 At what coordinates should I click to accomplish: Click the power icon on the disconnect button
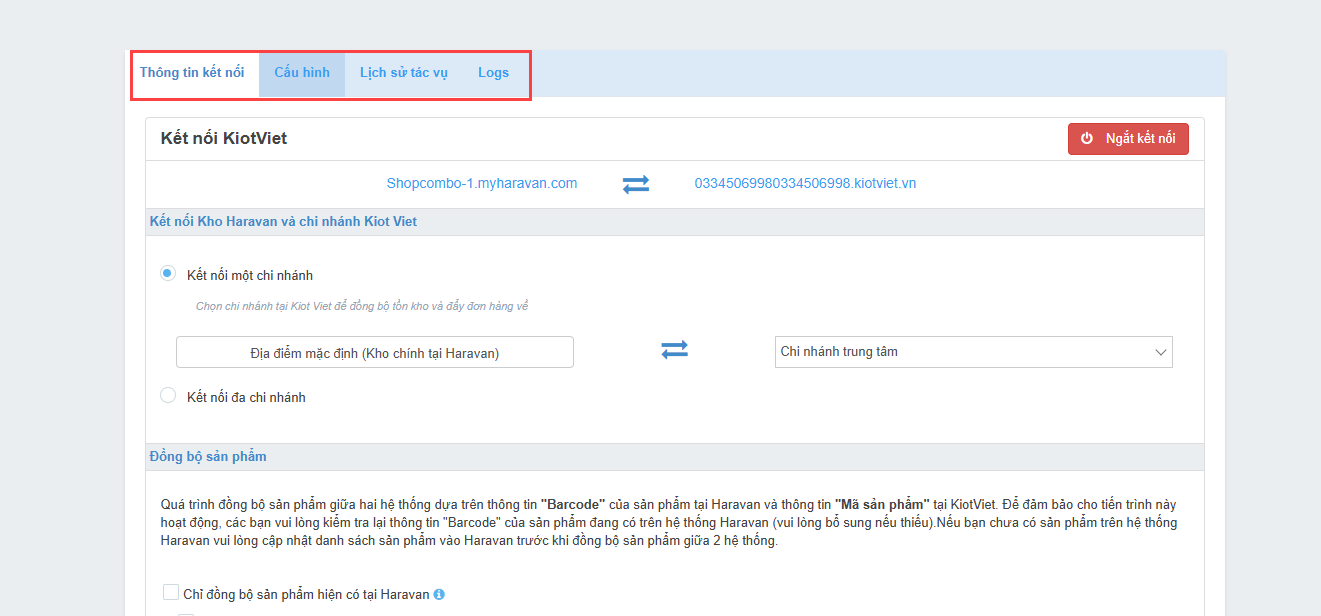(1087, 139)
